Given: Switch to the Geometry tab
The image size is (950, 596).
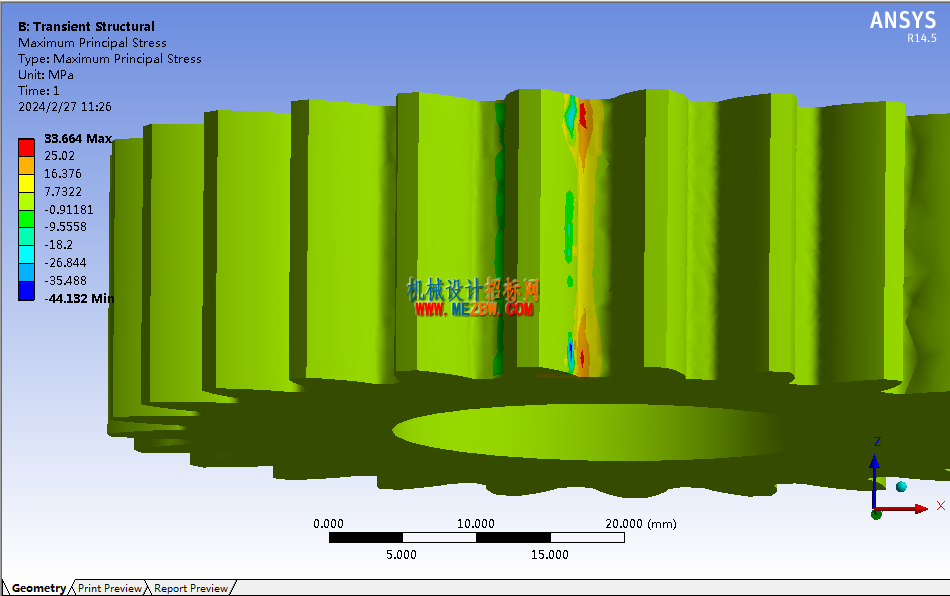Looking at the screenshot, I should point(38,588).
